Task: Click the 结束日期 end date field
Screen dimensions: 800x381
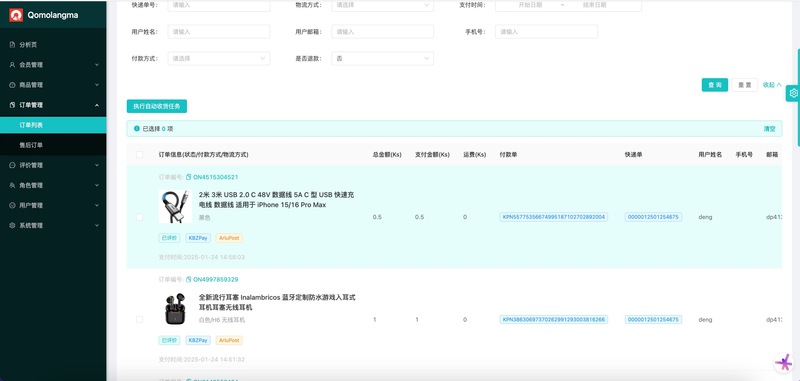Action: [x=595, y=5]
